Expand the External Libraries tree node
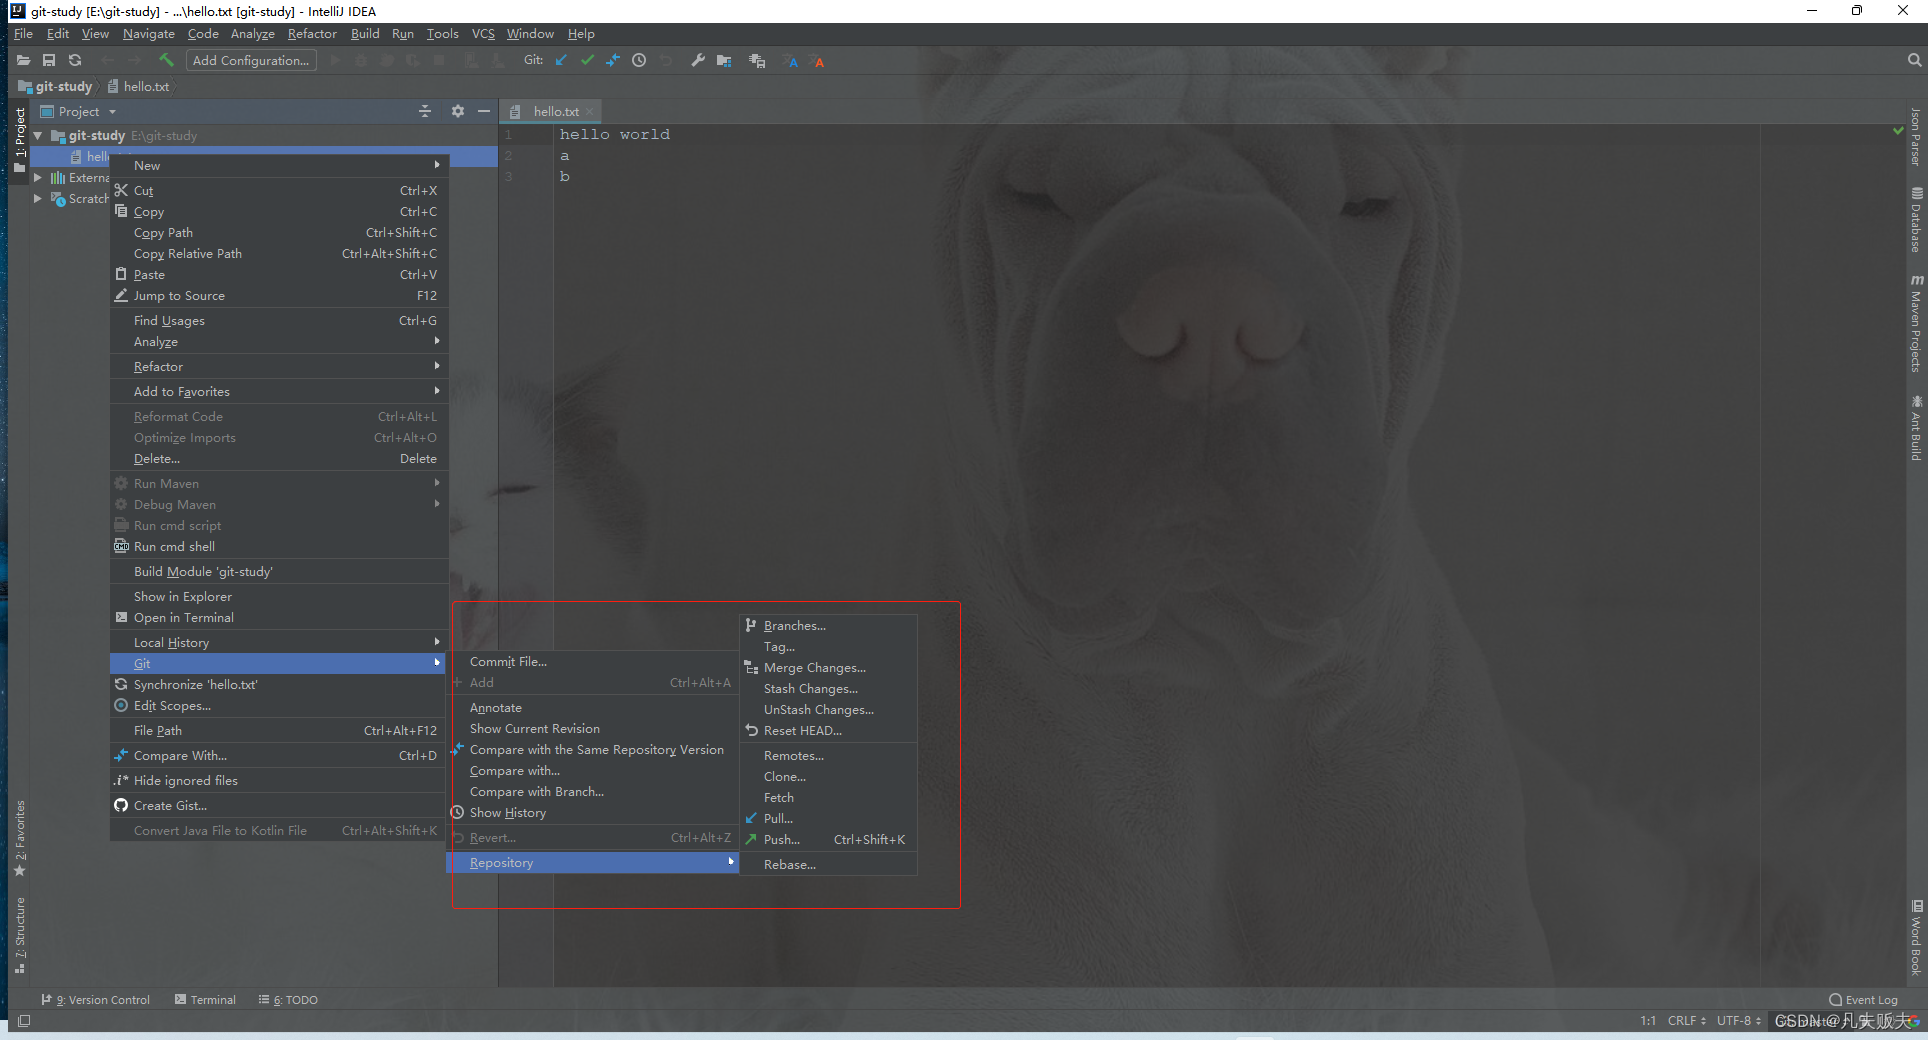 [x=38, y=177]
